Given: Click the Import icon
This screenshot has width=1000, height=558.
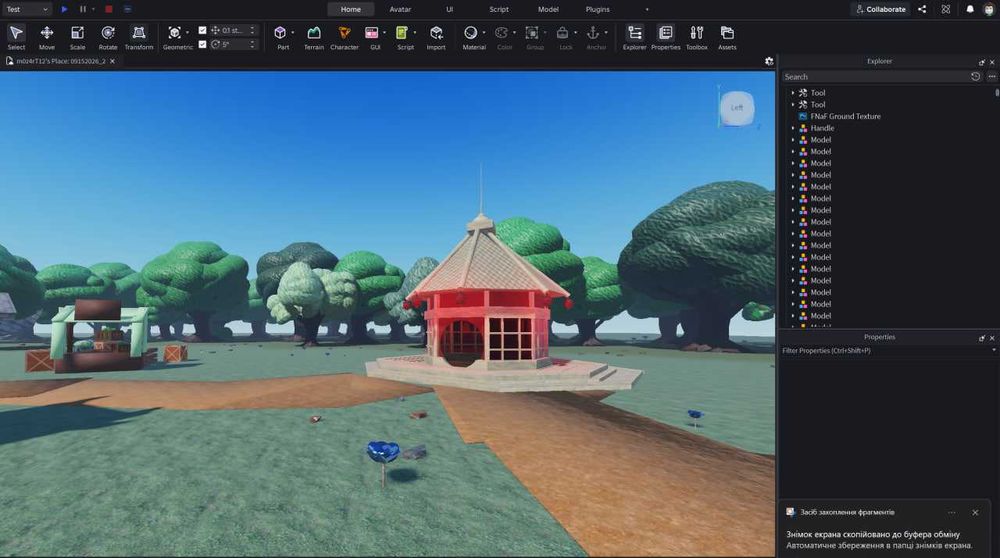Looking at the screenshot, I should click(x=436, y=37).
